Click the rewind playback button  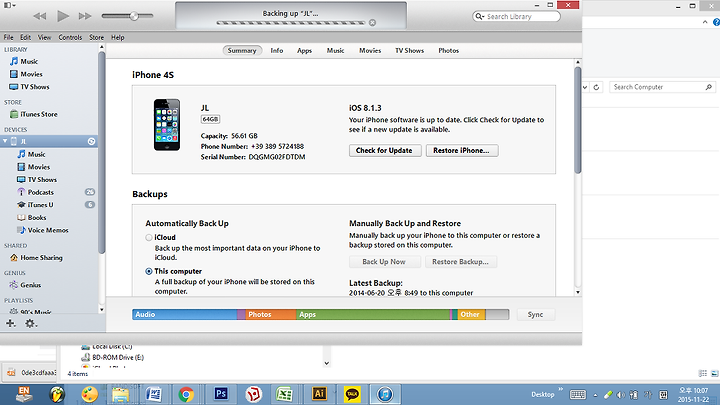[x=40, y=16]
